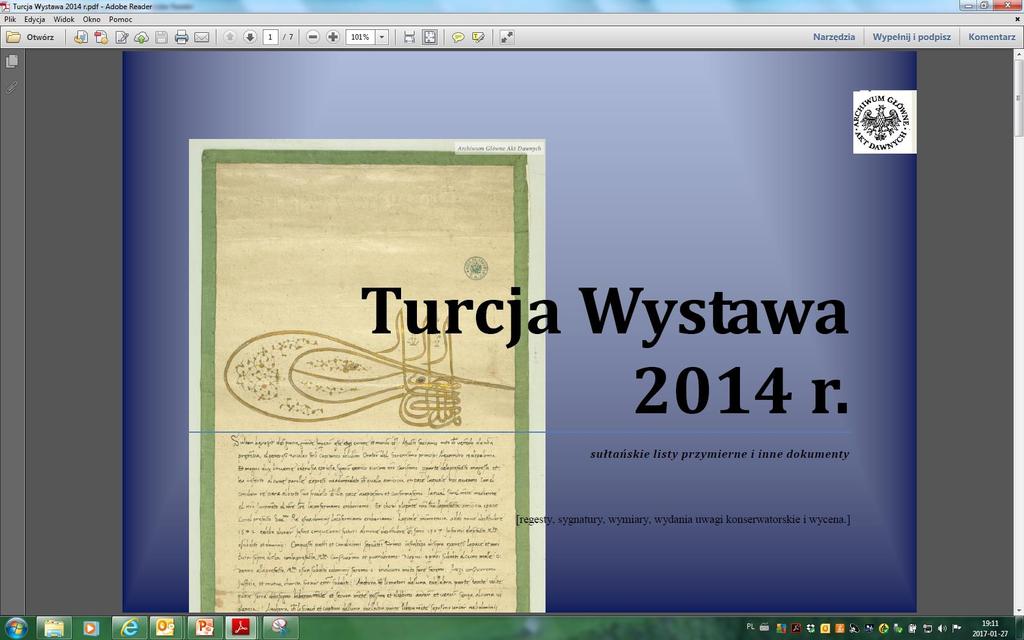Go to next page arrow
Image resolution: width=1024 pixels, height=640 pixels.
point(250,37)
